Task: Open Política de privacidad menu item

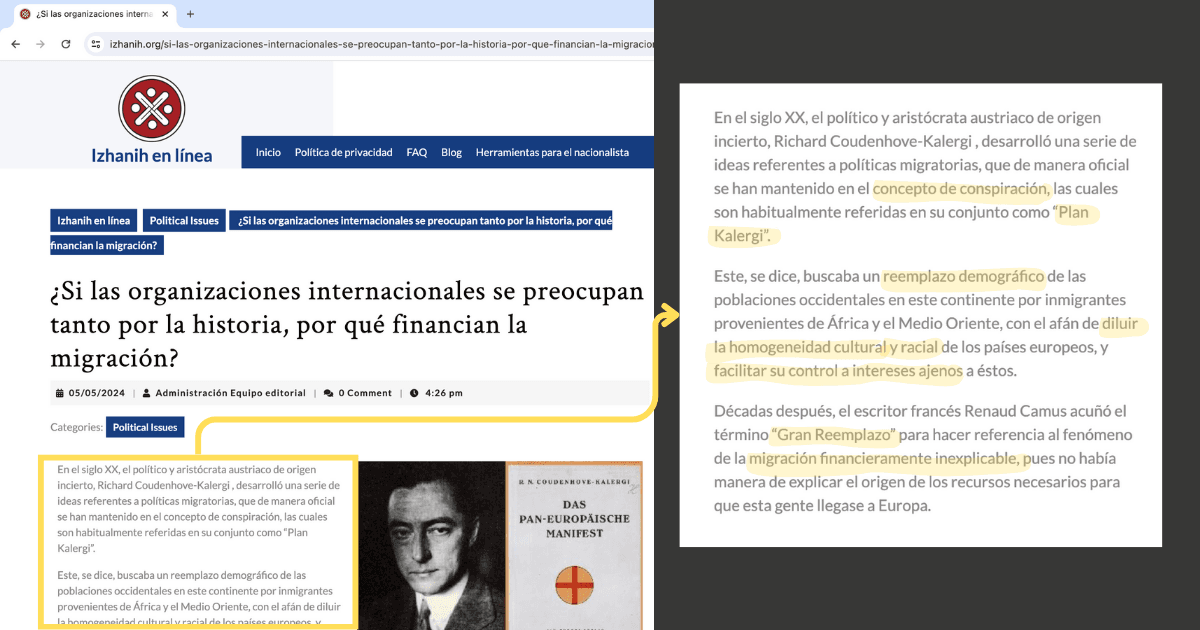Action: [x=343, y=152]
